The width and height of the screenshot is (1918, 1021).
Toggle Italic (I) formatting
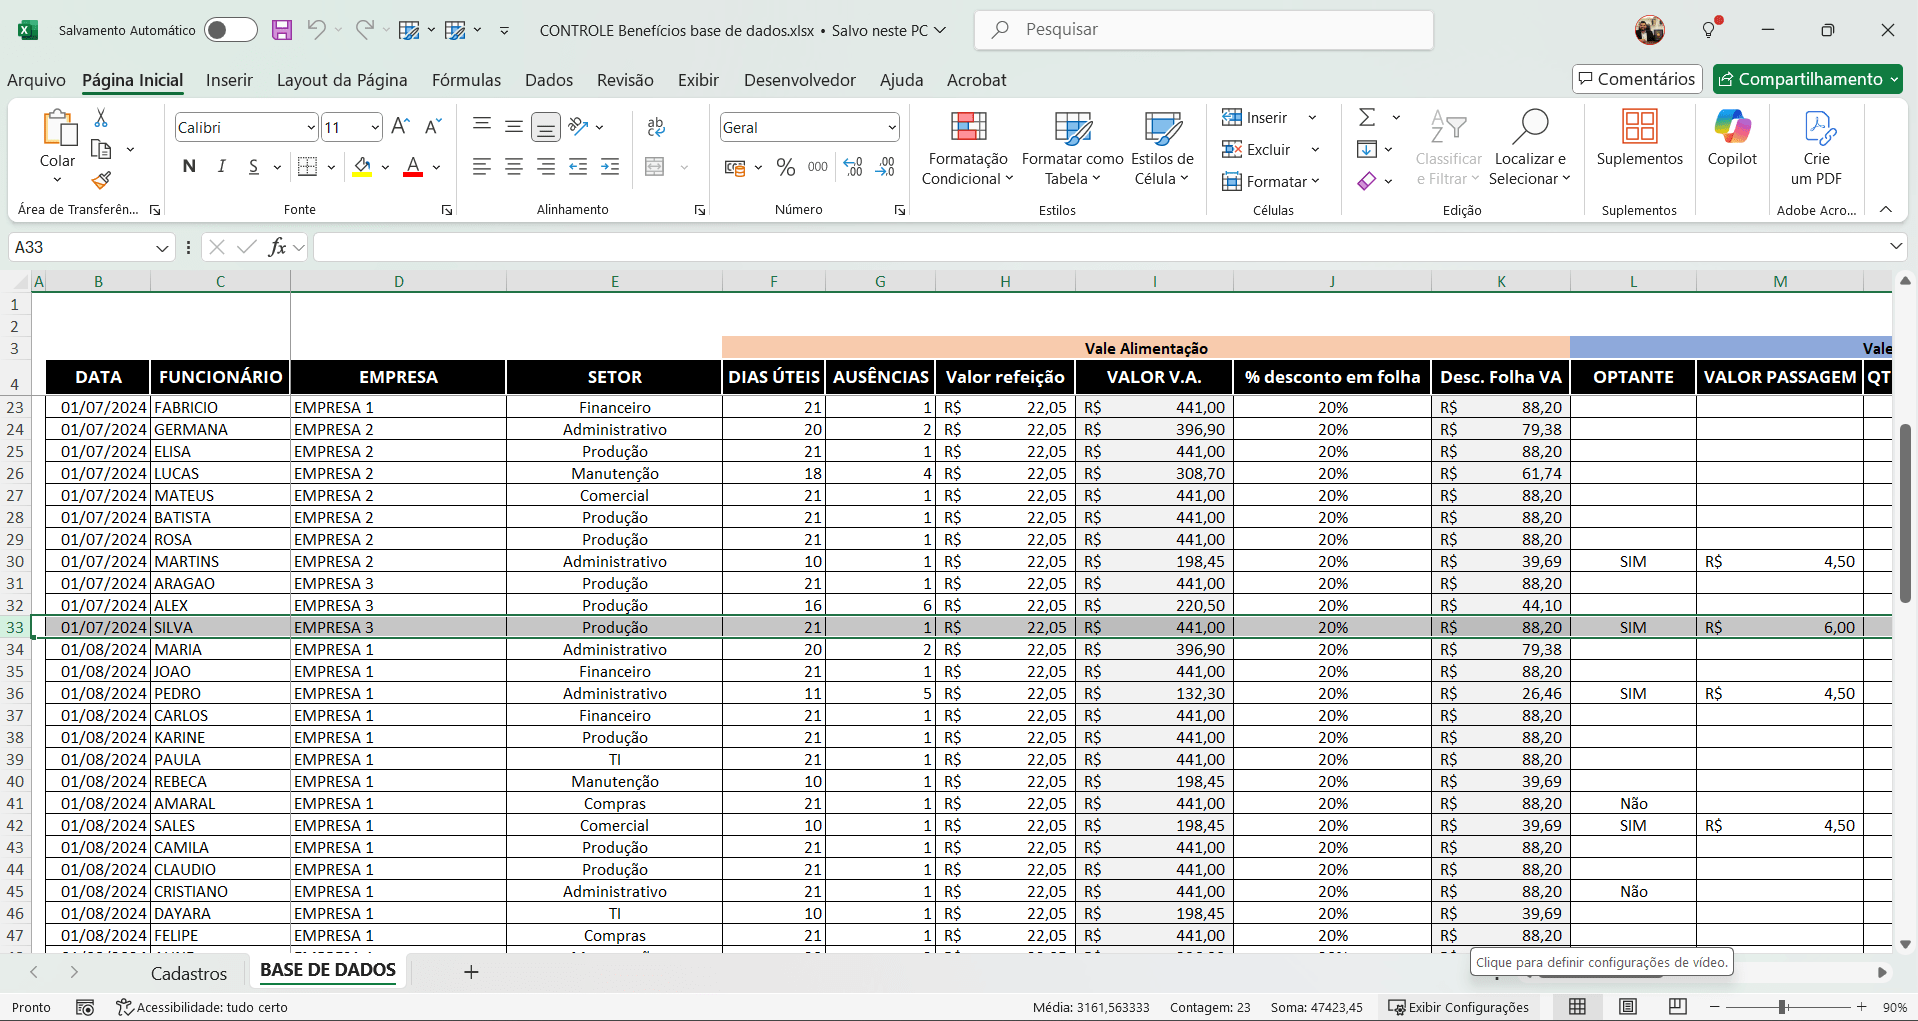[221, 167]
